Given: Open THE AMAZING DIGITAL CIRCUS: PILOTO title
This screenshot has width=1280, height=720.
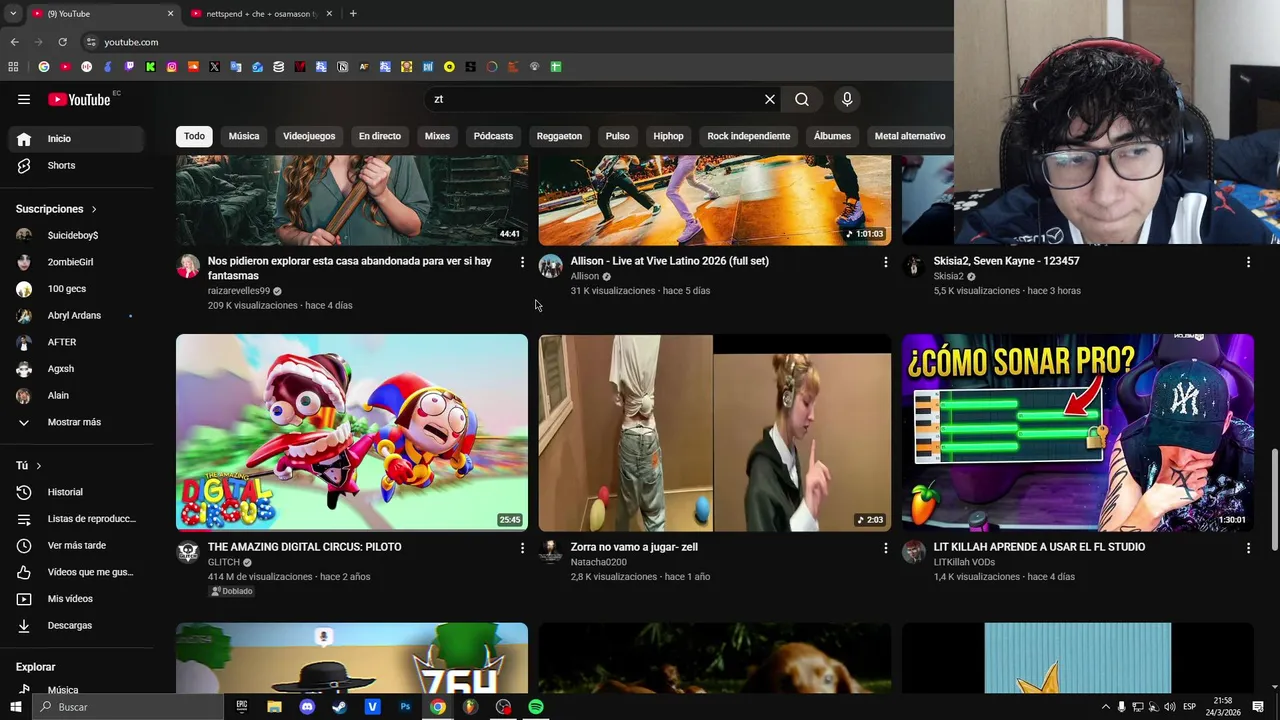Looking at the screenshot, I should point(305,547).
